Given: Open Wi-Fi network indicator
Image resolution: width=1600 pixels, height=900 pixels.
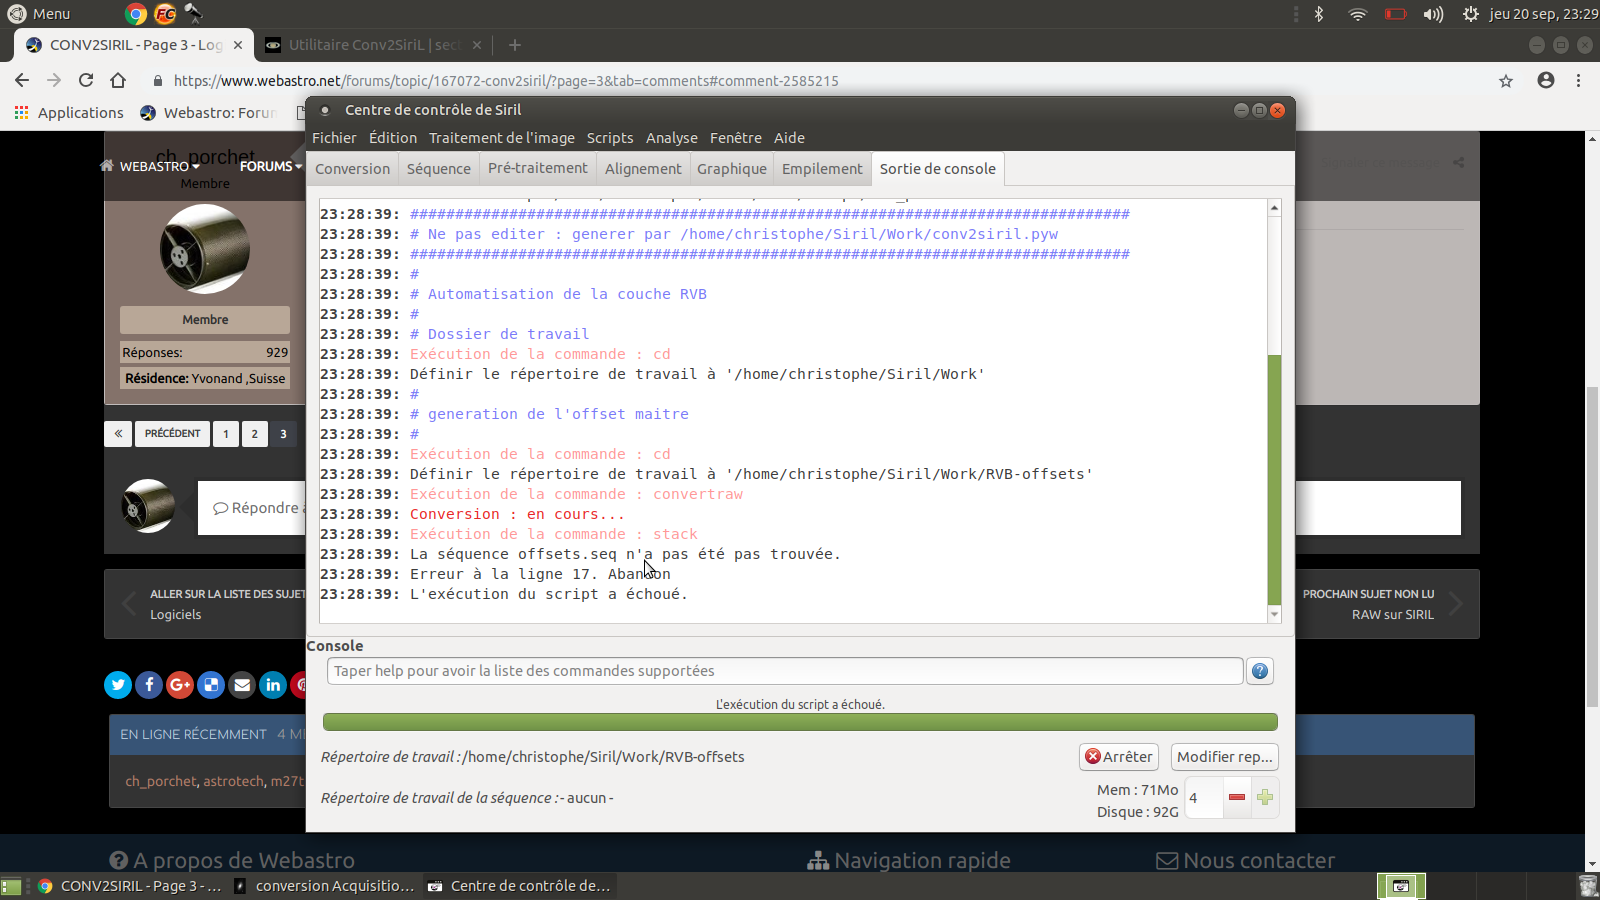Looking at the screenshot, I should pyautogui.click(x=1357, y=14).
